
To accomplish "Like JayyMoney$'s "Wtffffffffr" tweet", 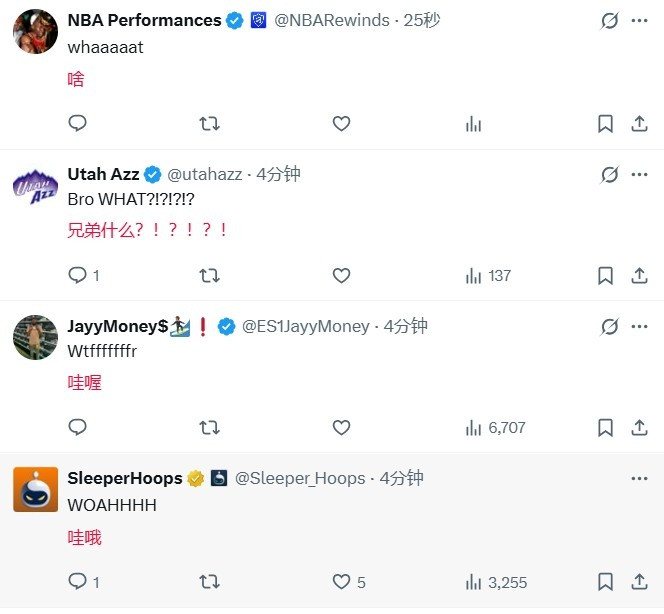I will (341, 427).
